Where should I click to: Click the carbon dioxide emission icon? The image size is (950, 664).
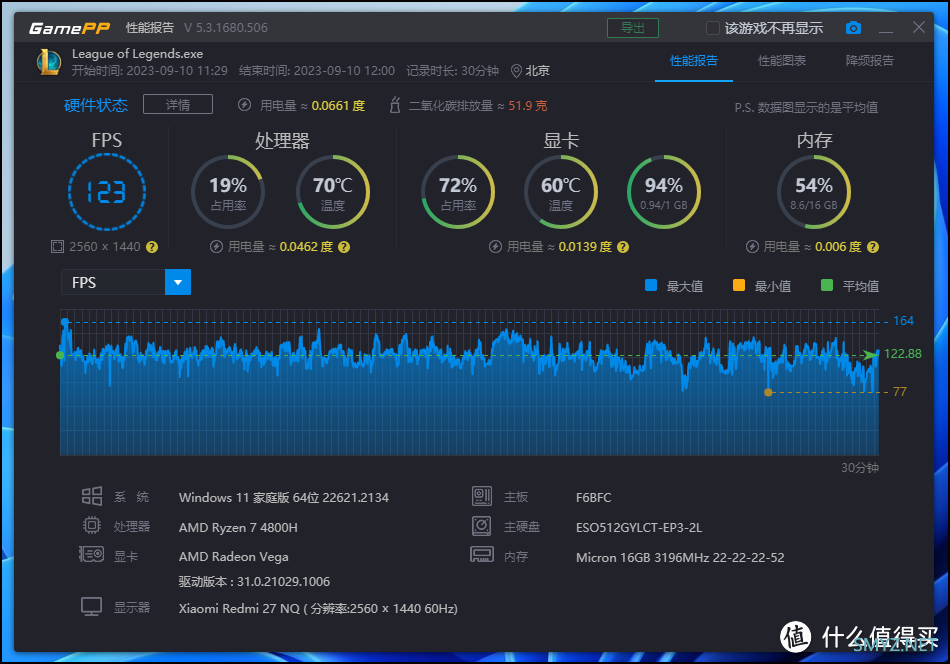(395, 105)
